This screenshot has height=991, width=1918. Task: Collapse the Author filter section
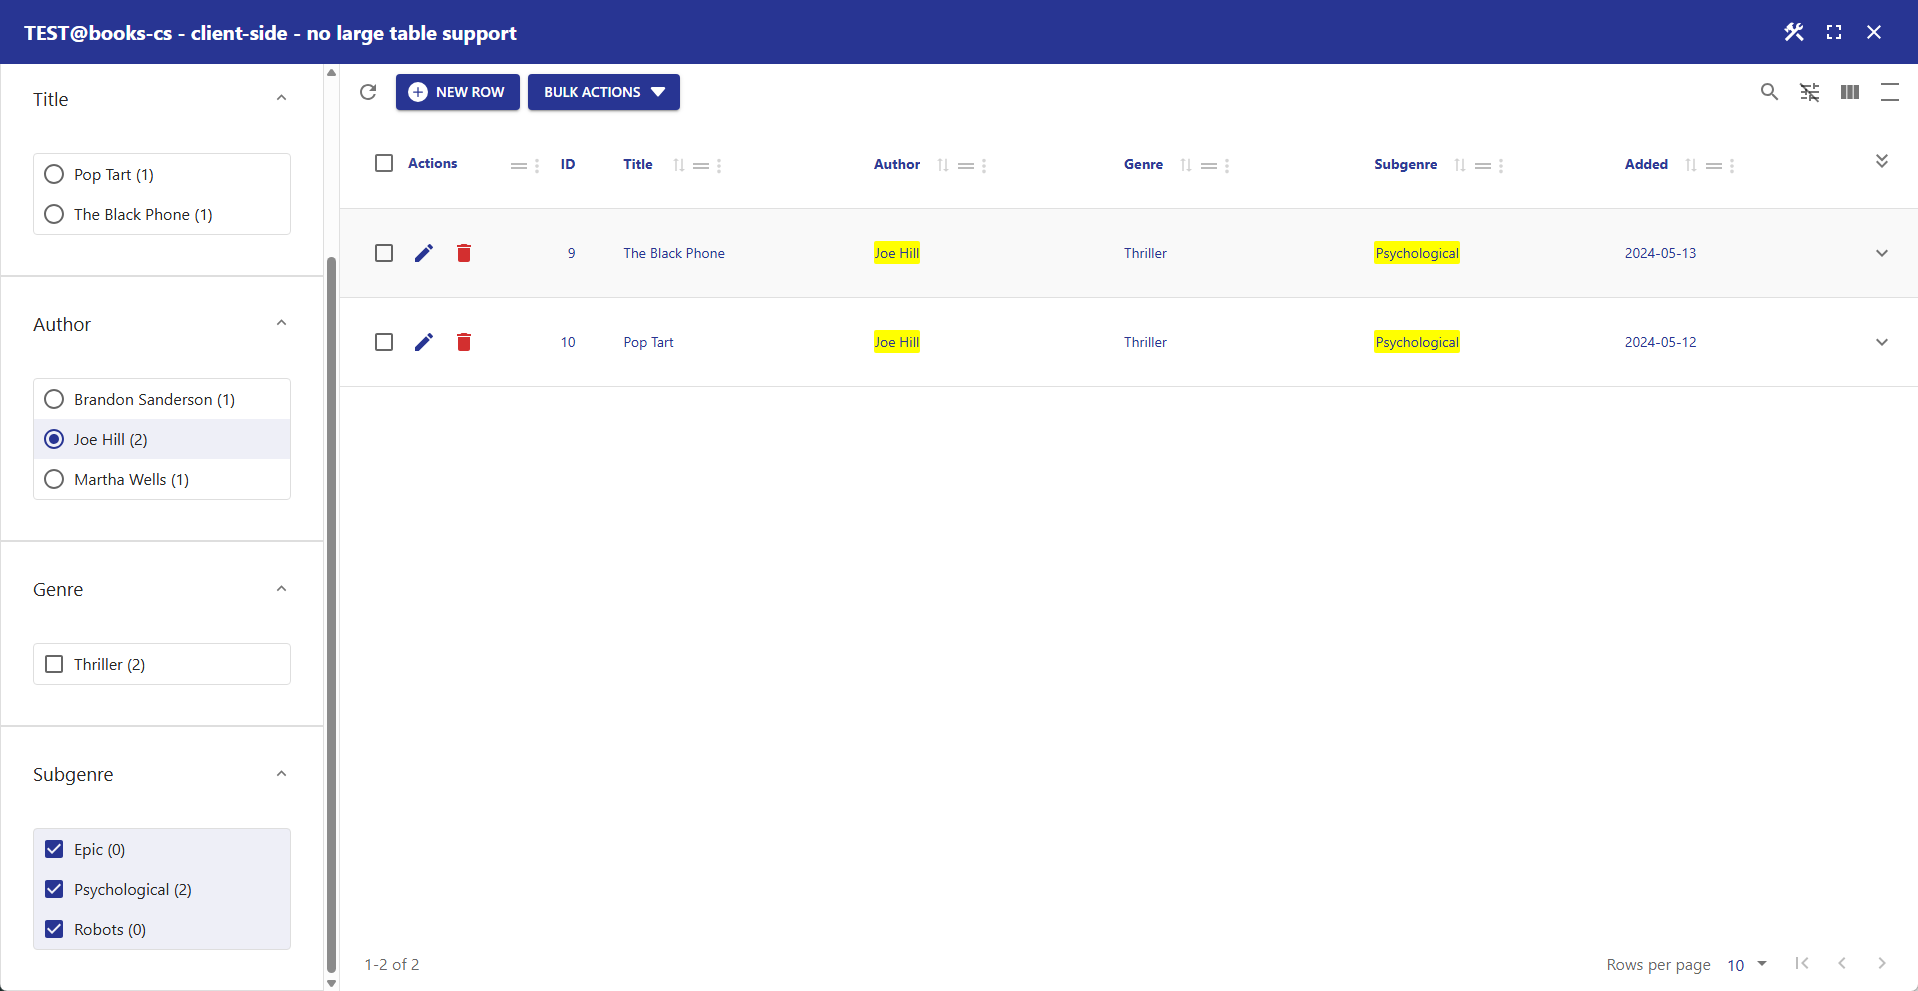281,323
